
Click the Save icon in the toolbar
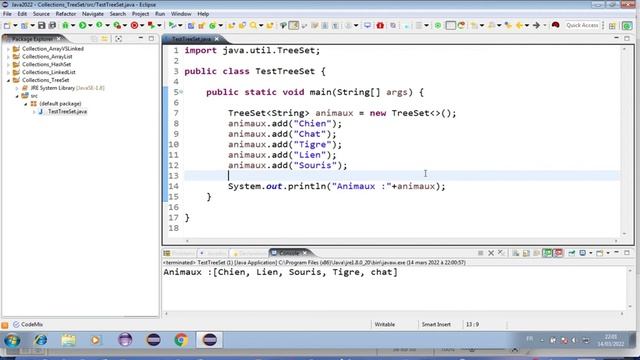42,25
